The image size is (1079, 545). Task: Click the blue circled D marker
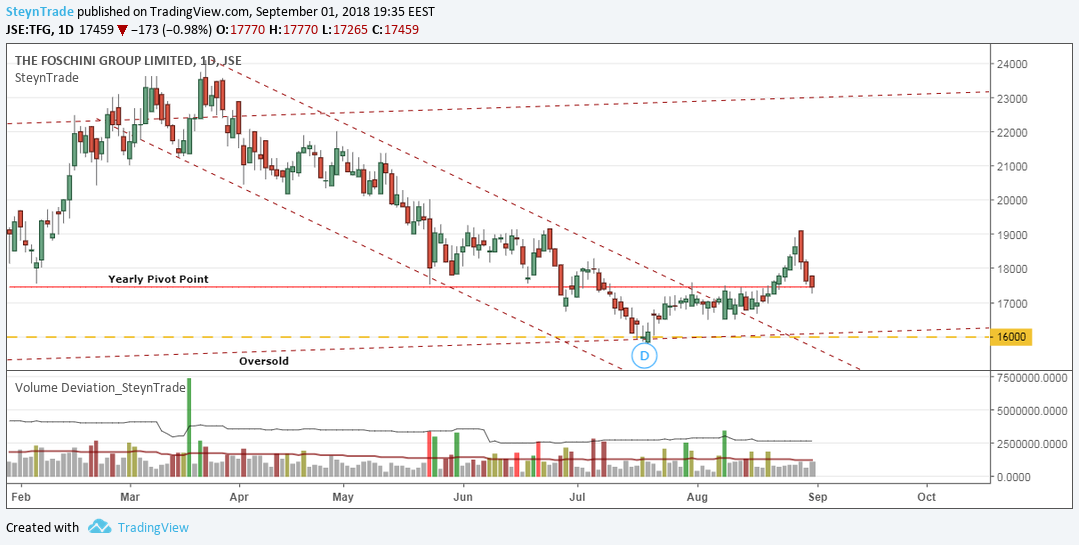pos(645,356)
